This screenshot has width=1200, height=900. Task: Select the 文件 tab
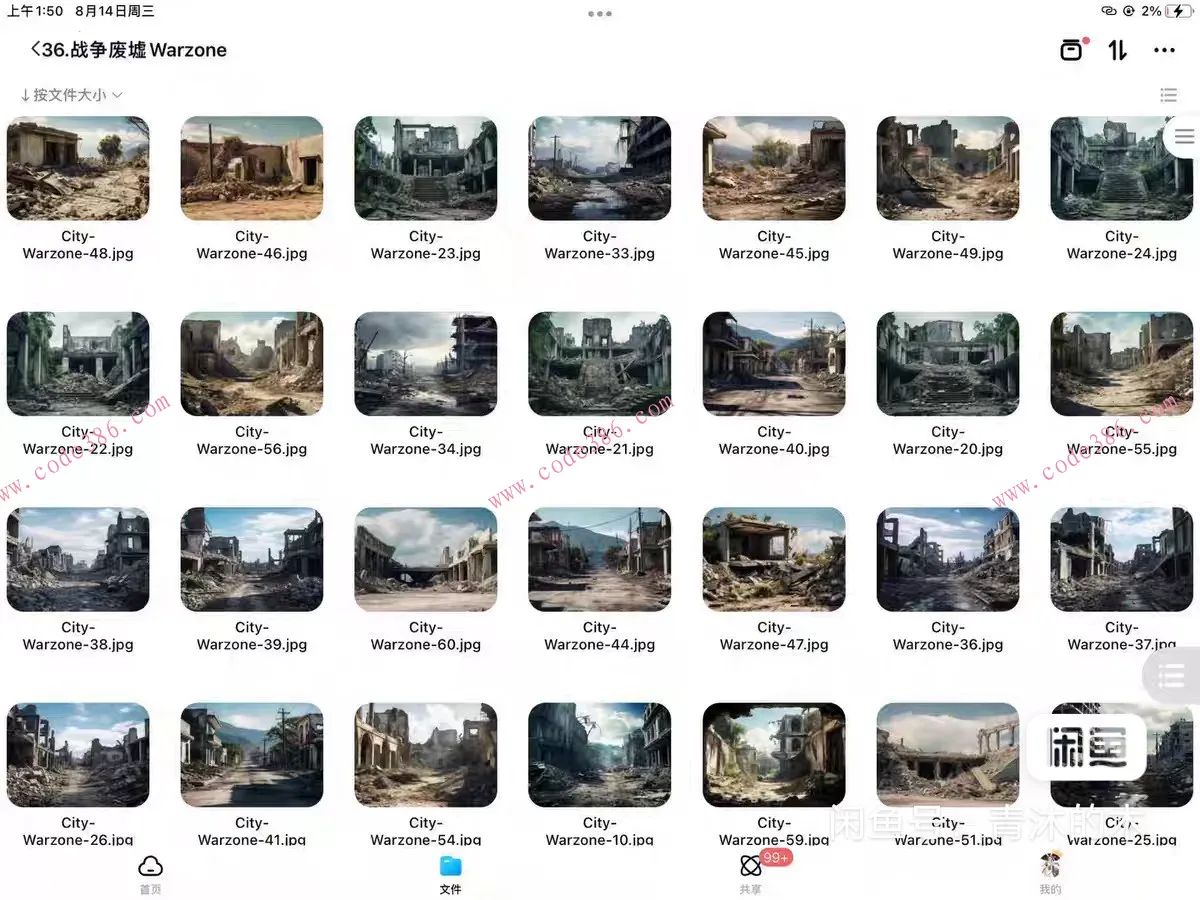[x=450, y=873]
